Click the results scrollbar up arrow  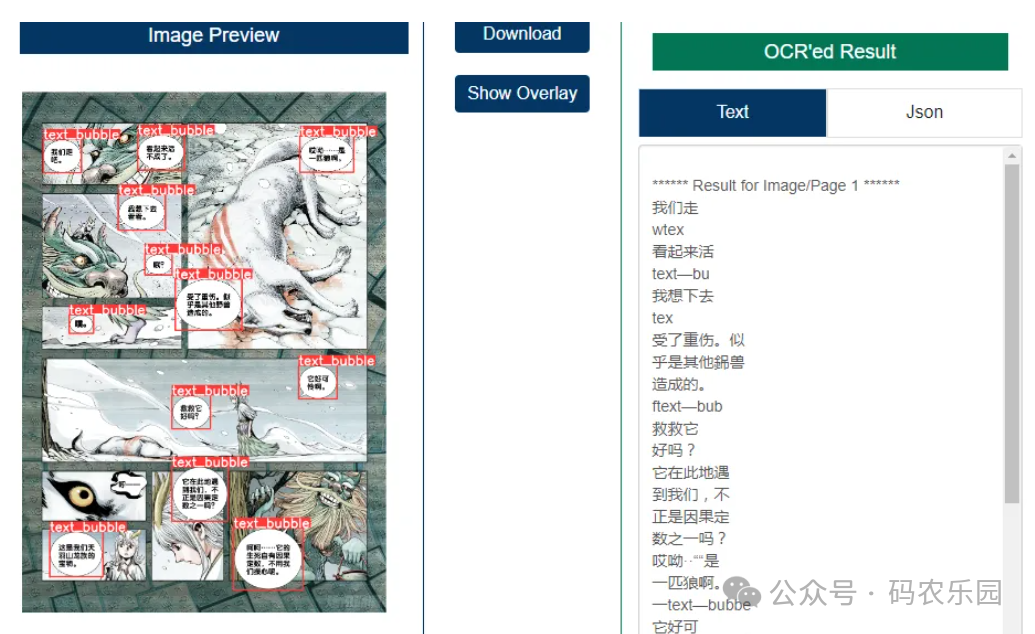[x=1012, y=156]
